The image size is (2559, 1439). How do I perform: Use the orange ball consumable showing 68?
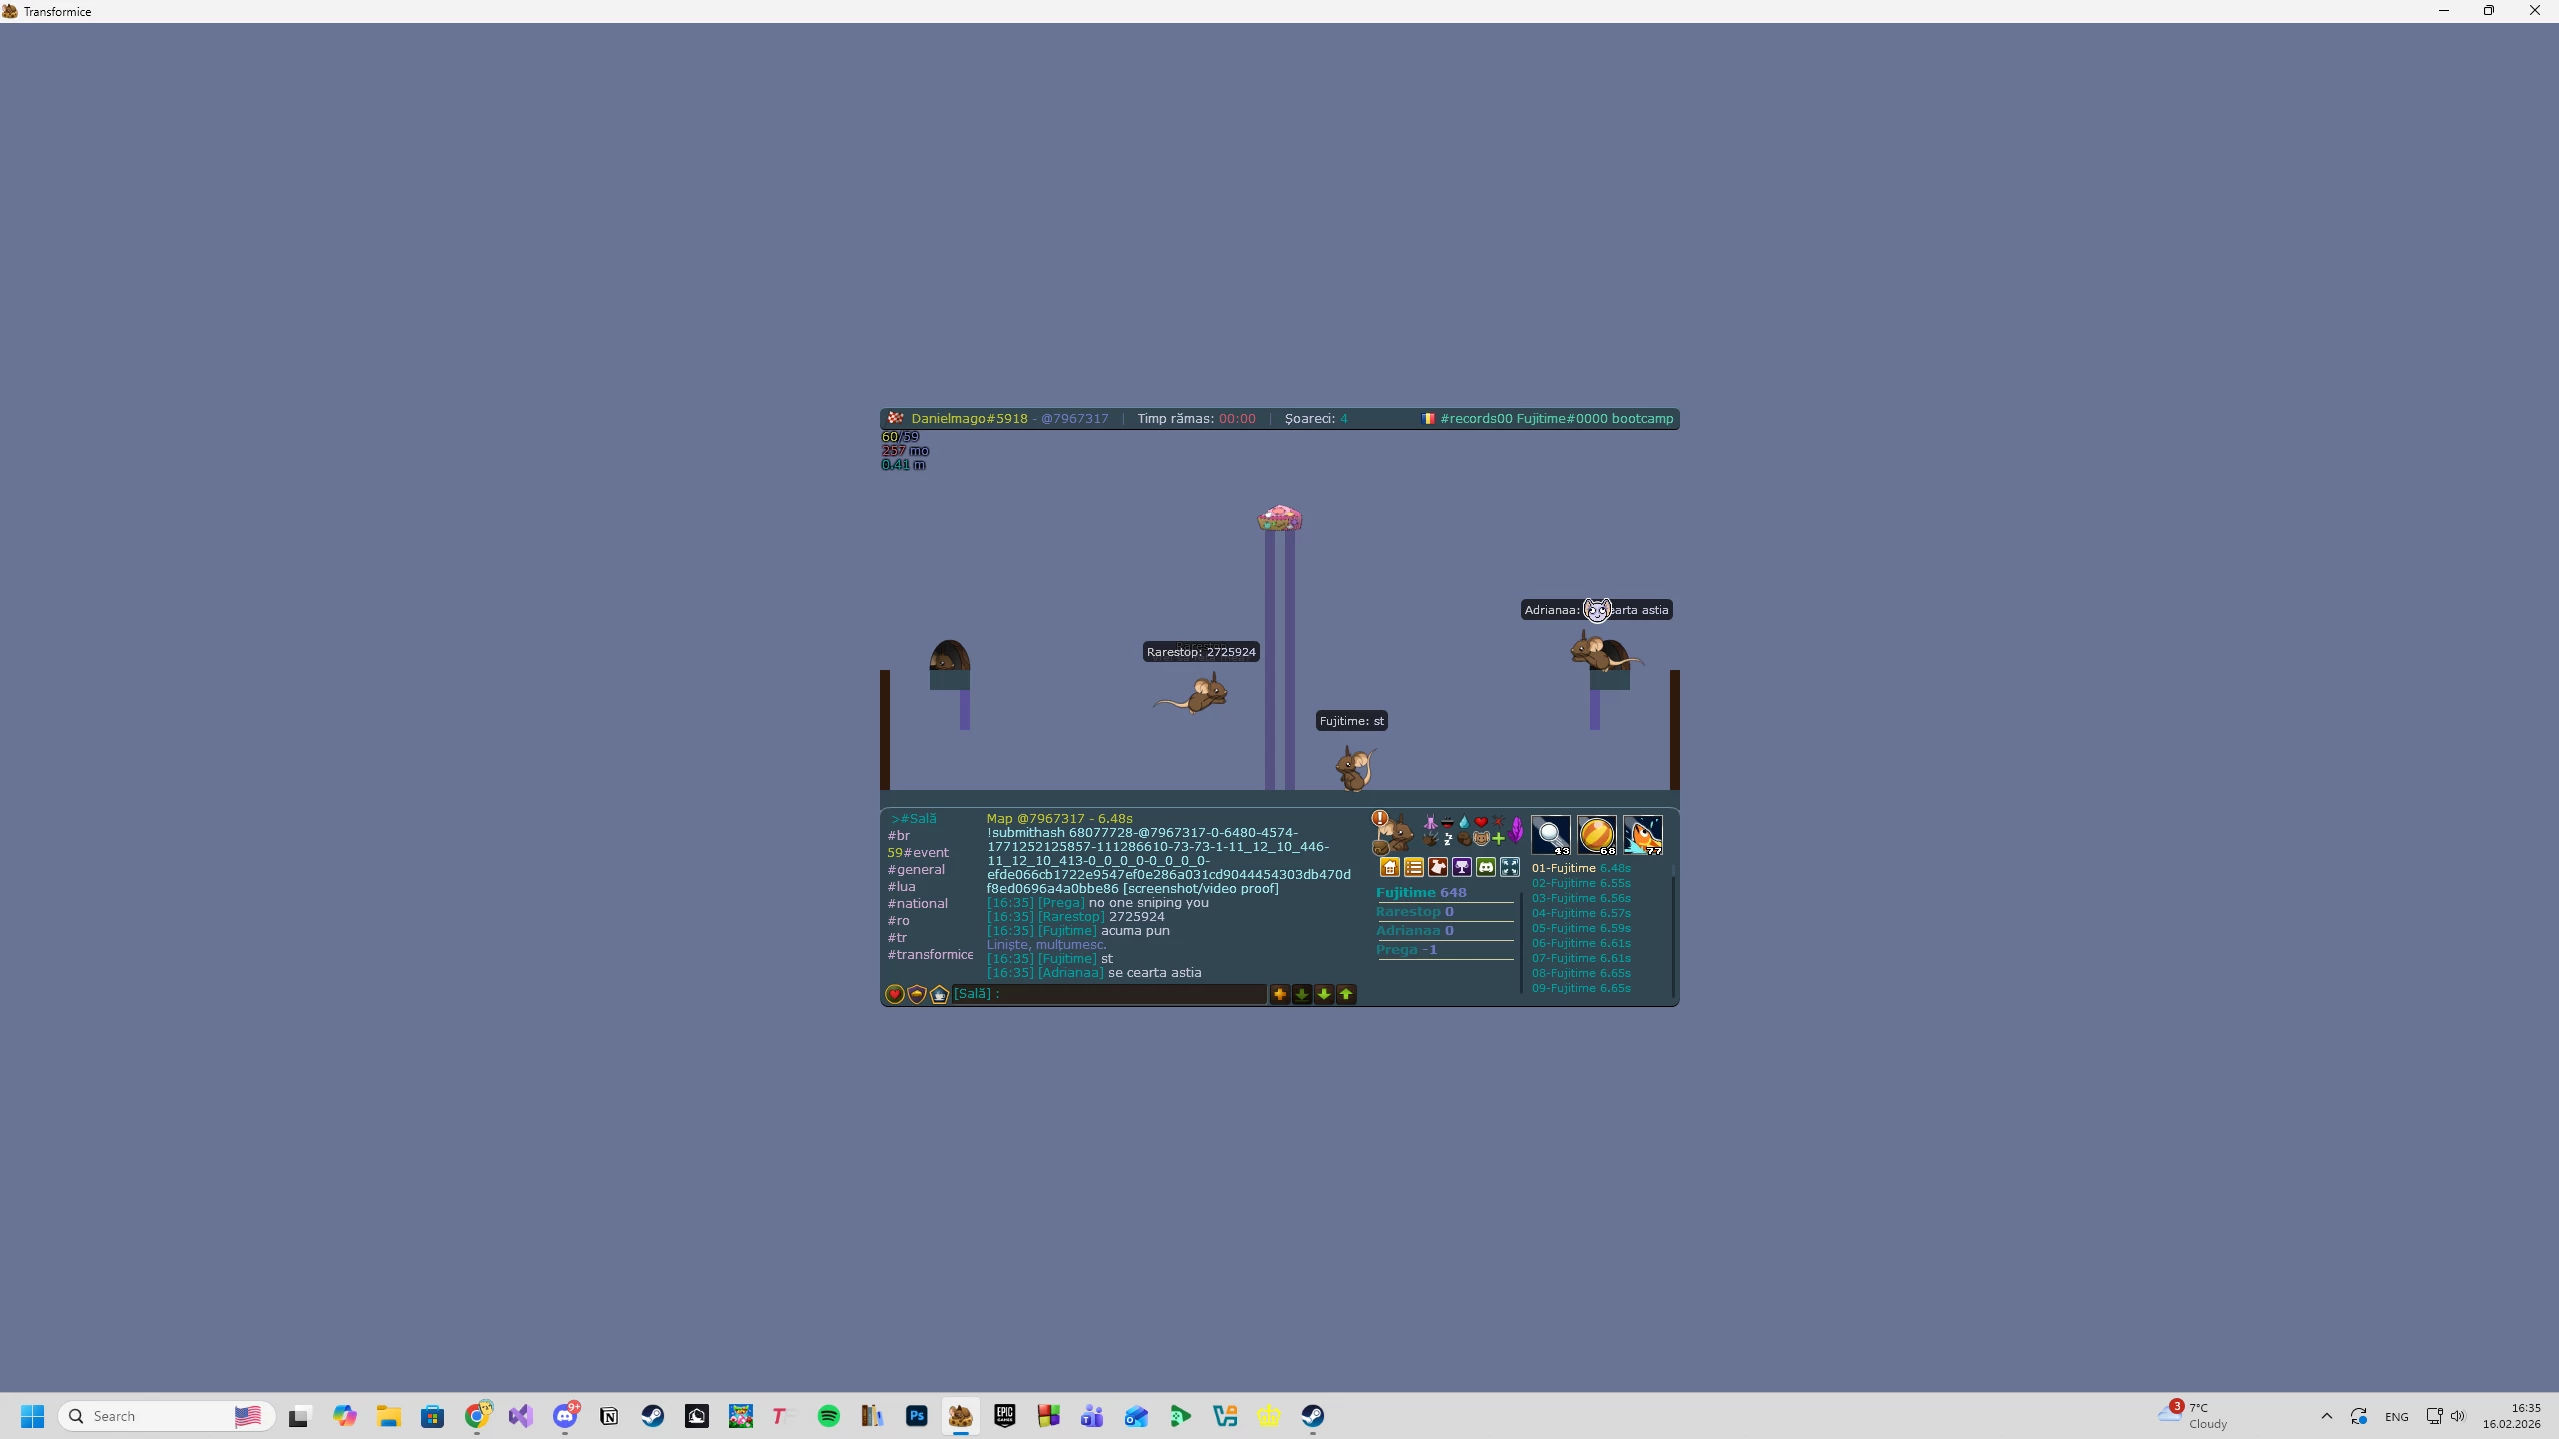click(1597, 834)
